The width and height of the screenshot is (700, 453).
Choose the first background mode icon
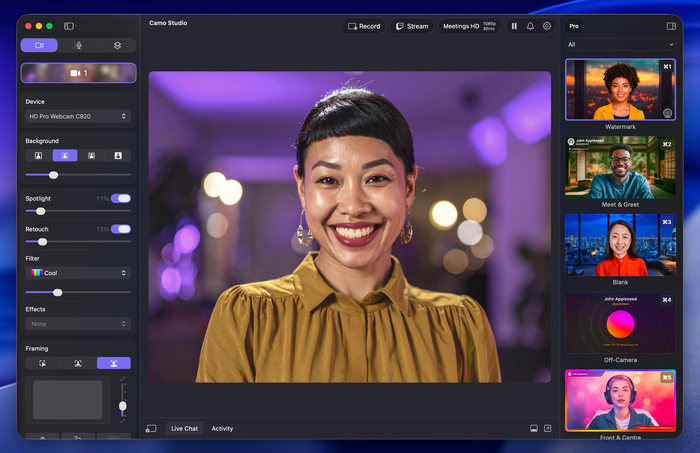click(x=38, y=155)
